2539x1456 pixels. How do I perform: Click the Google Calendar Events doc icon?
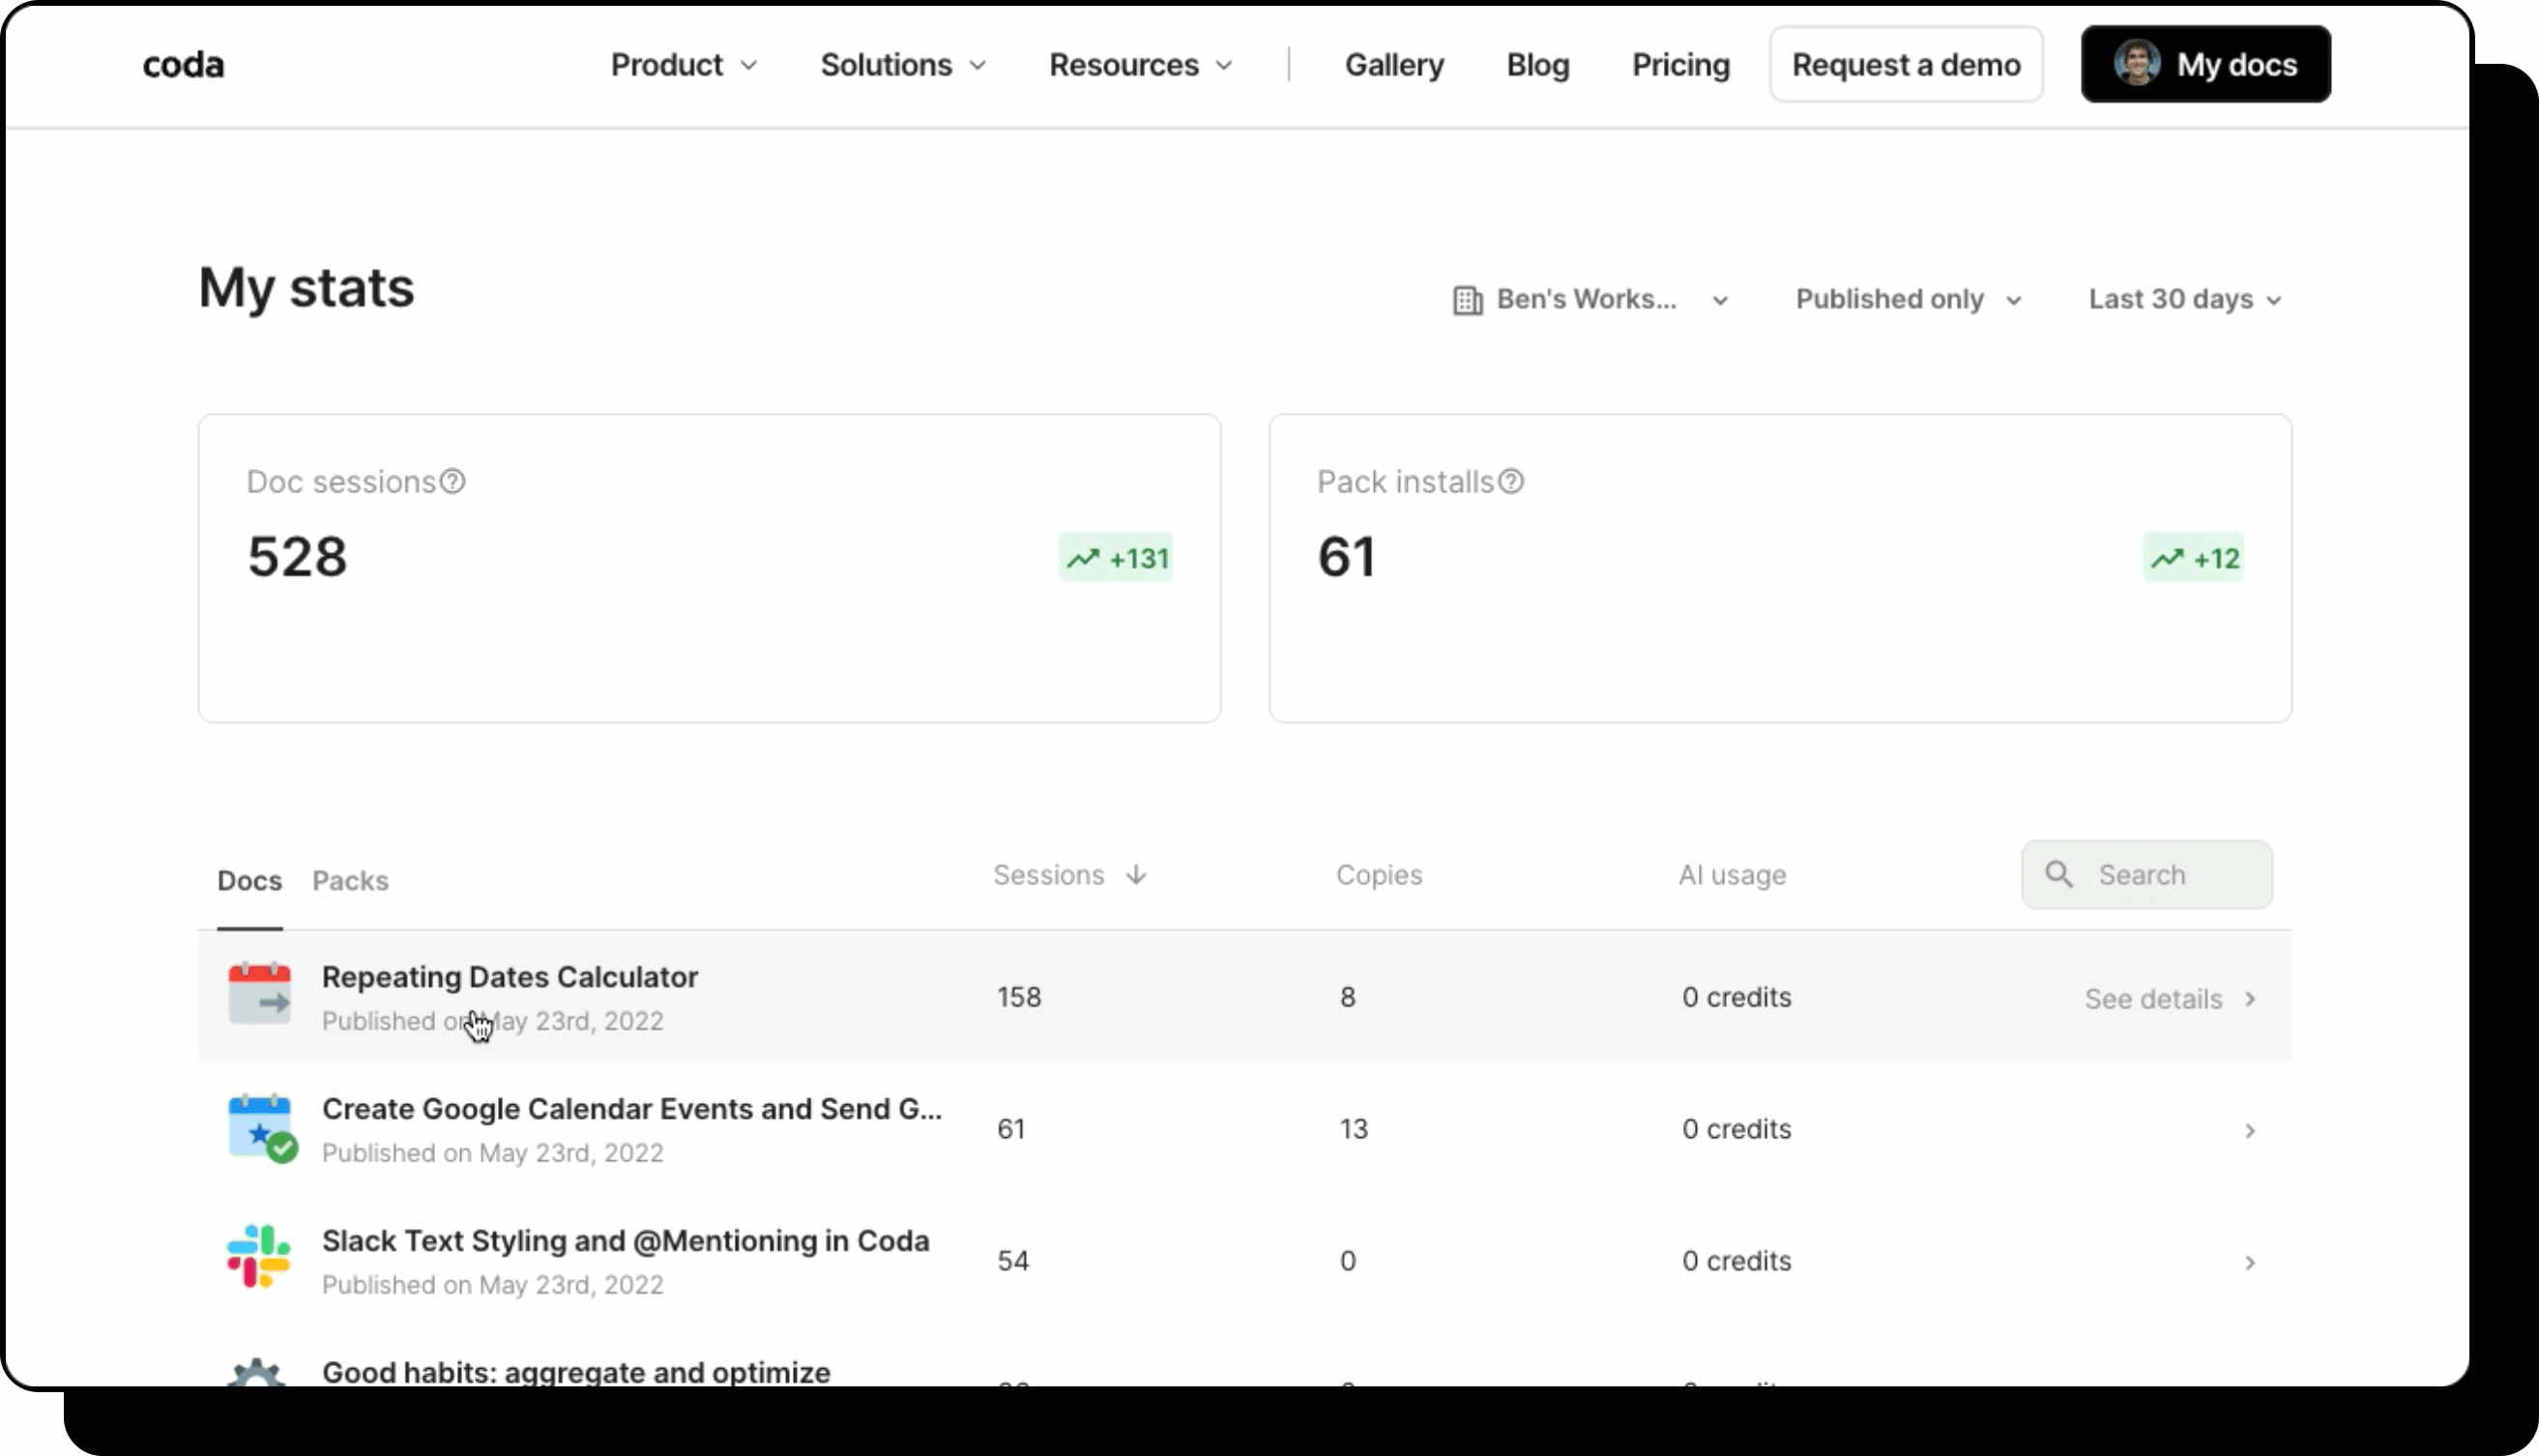(x=261, y=1127)
